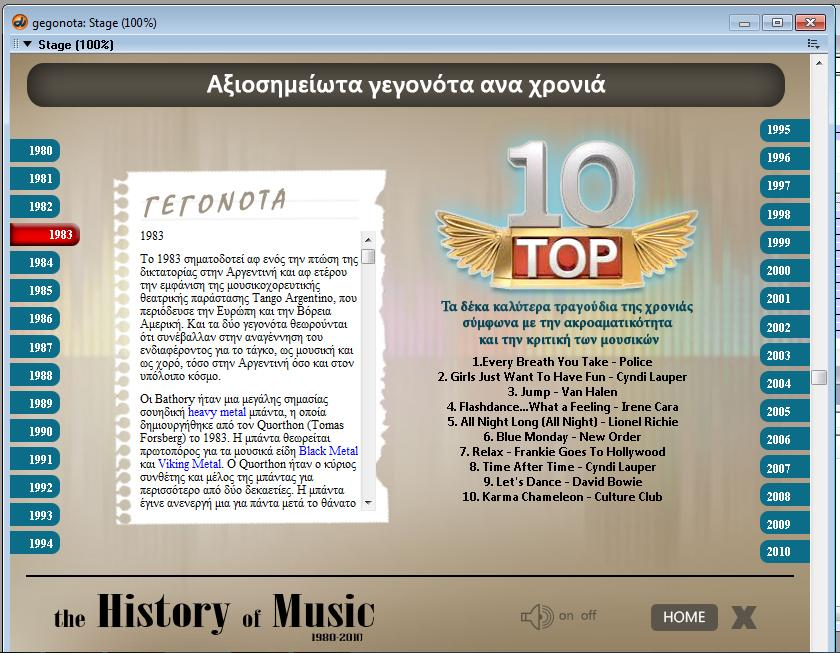Click song 'Every Breath You Take - Police'
Image resolution: width=840 pixels, height=653 pixels.
pos(562,362)
